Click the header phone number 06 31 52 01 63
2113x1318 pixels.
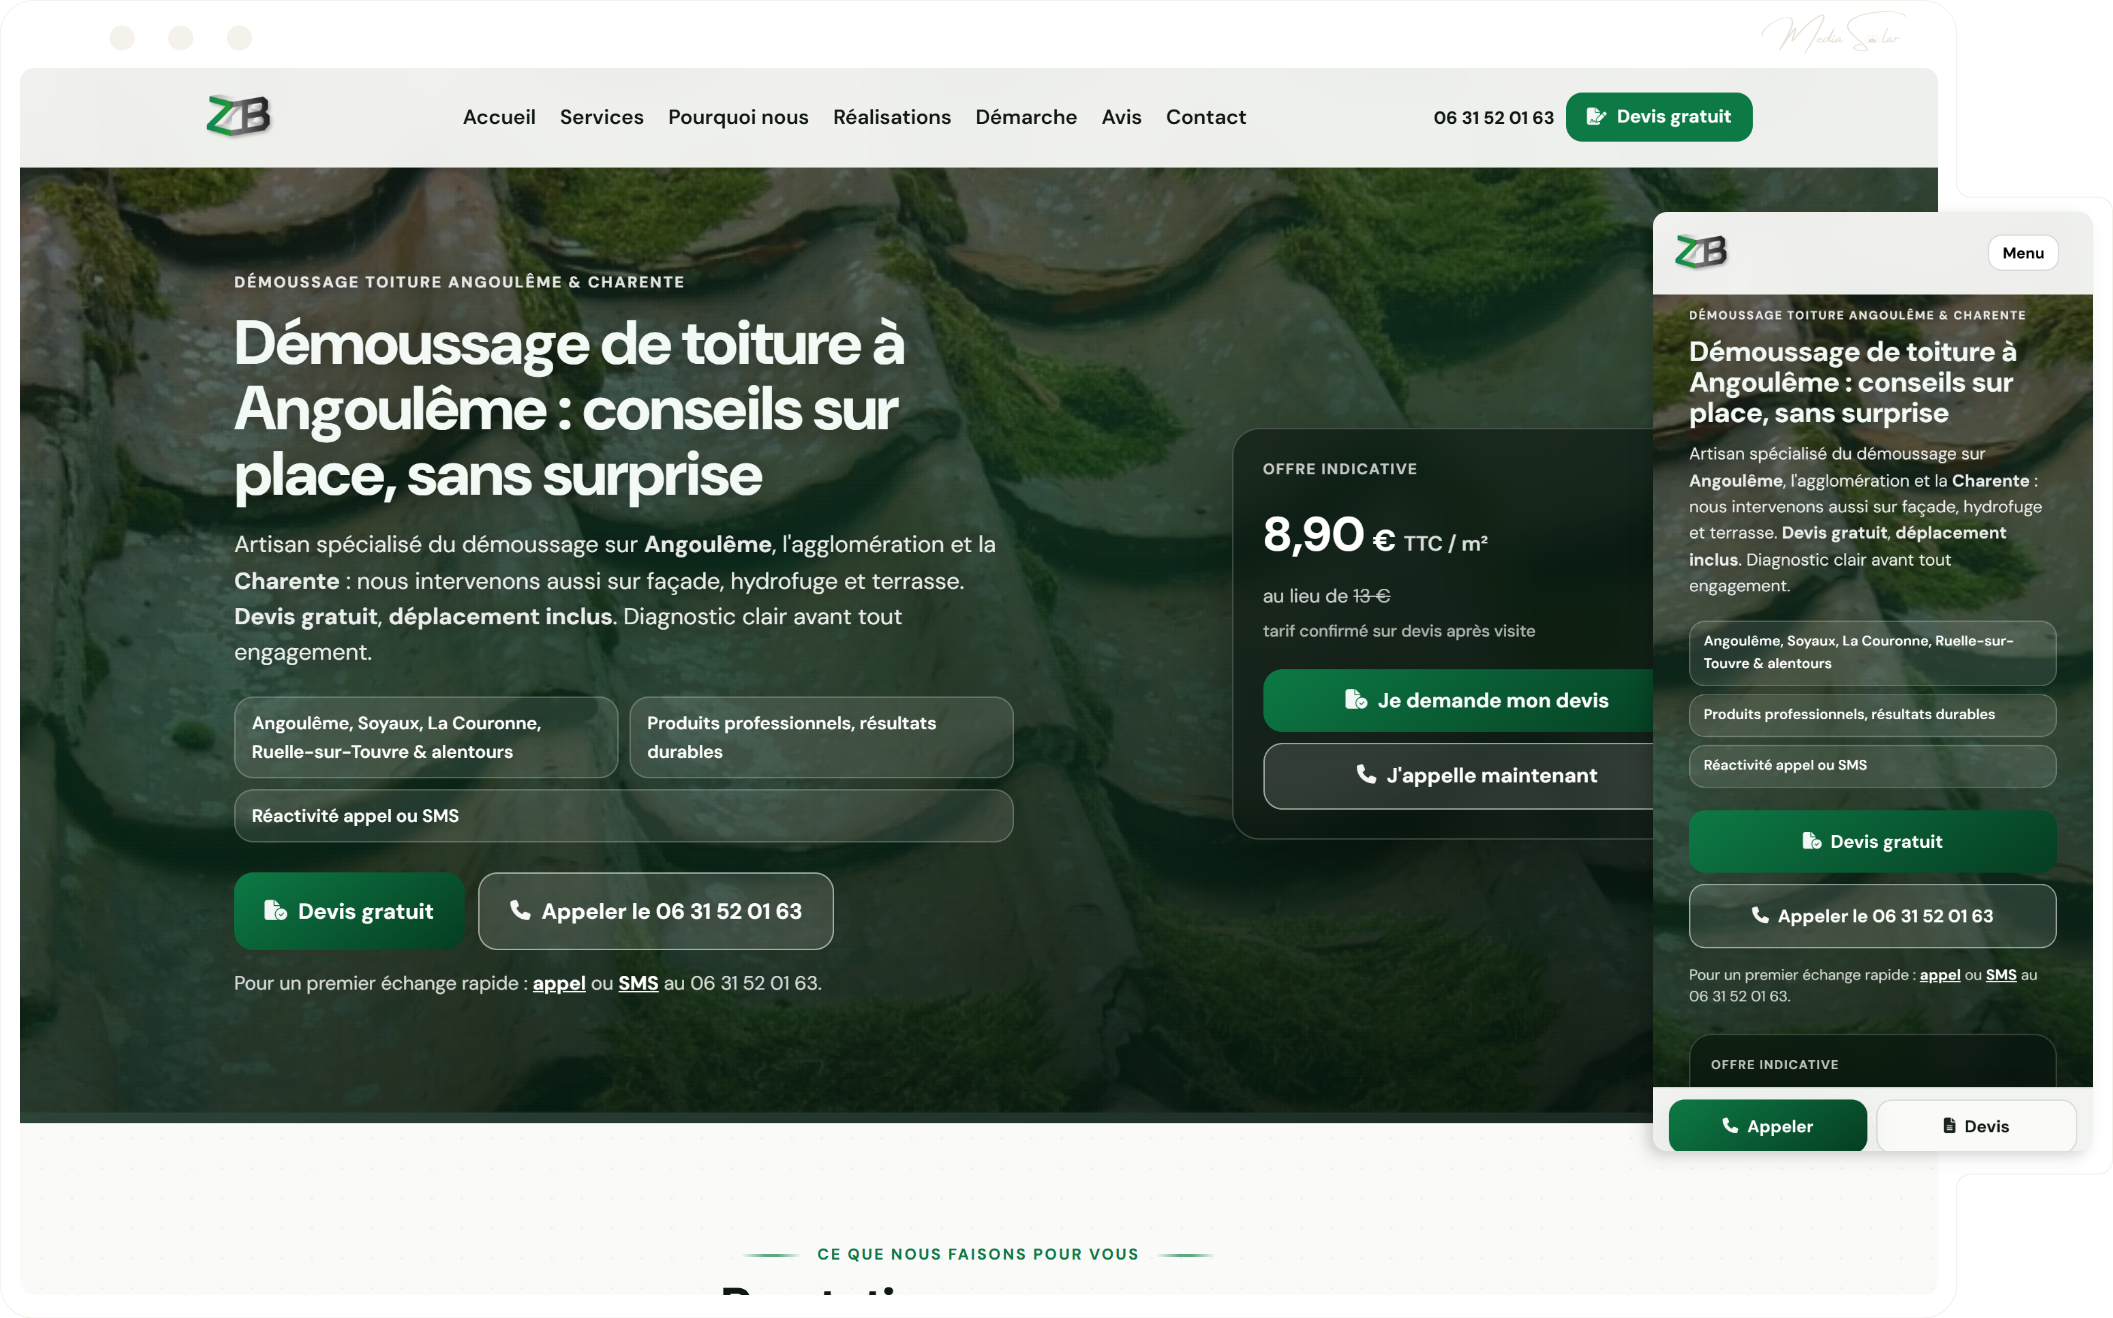pos(1493,117)
